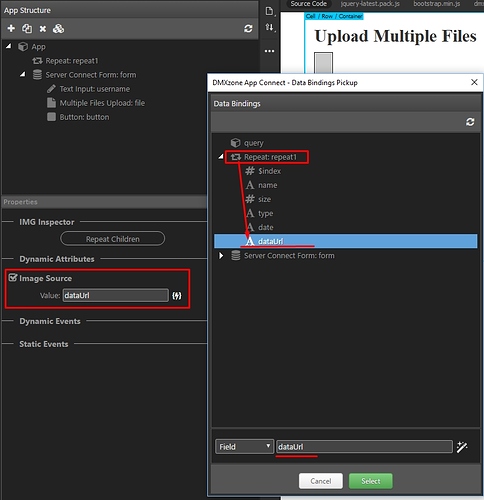Click the Select button
Screen dimensions: 484x500
point(371,481)
